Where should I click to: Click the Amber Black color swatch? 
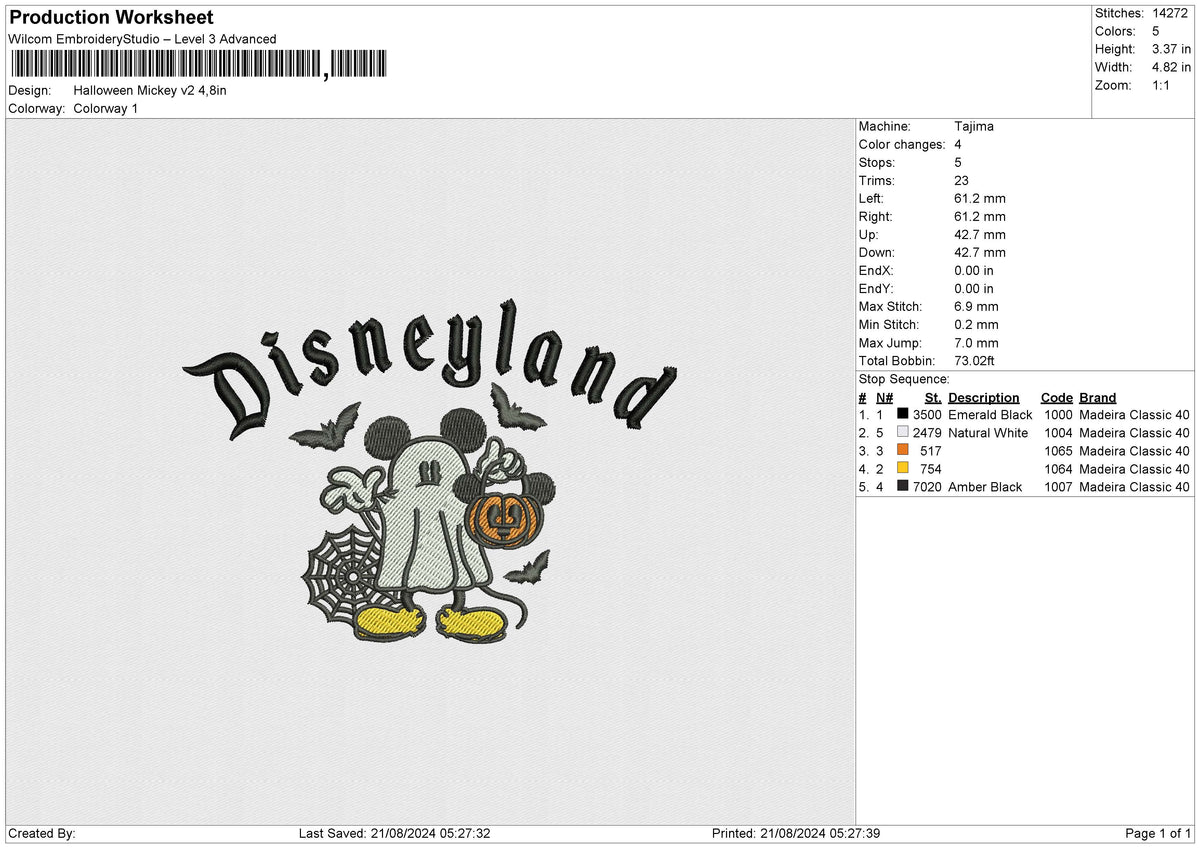903,487
